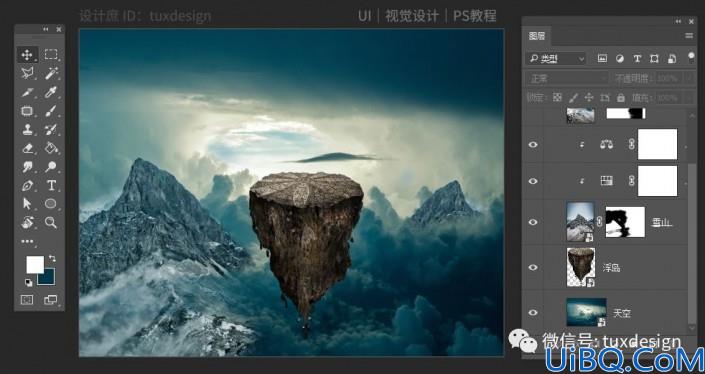Select the Move tool
Image resolution: width=705 pixels, height=374 pixels.
click(27, 54)
